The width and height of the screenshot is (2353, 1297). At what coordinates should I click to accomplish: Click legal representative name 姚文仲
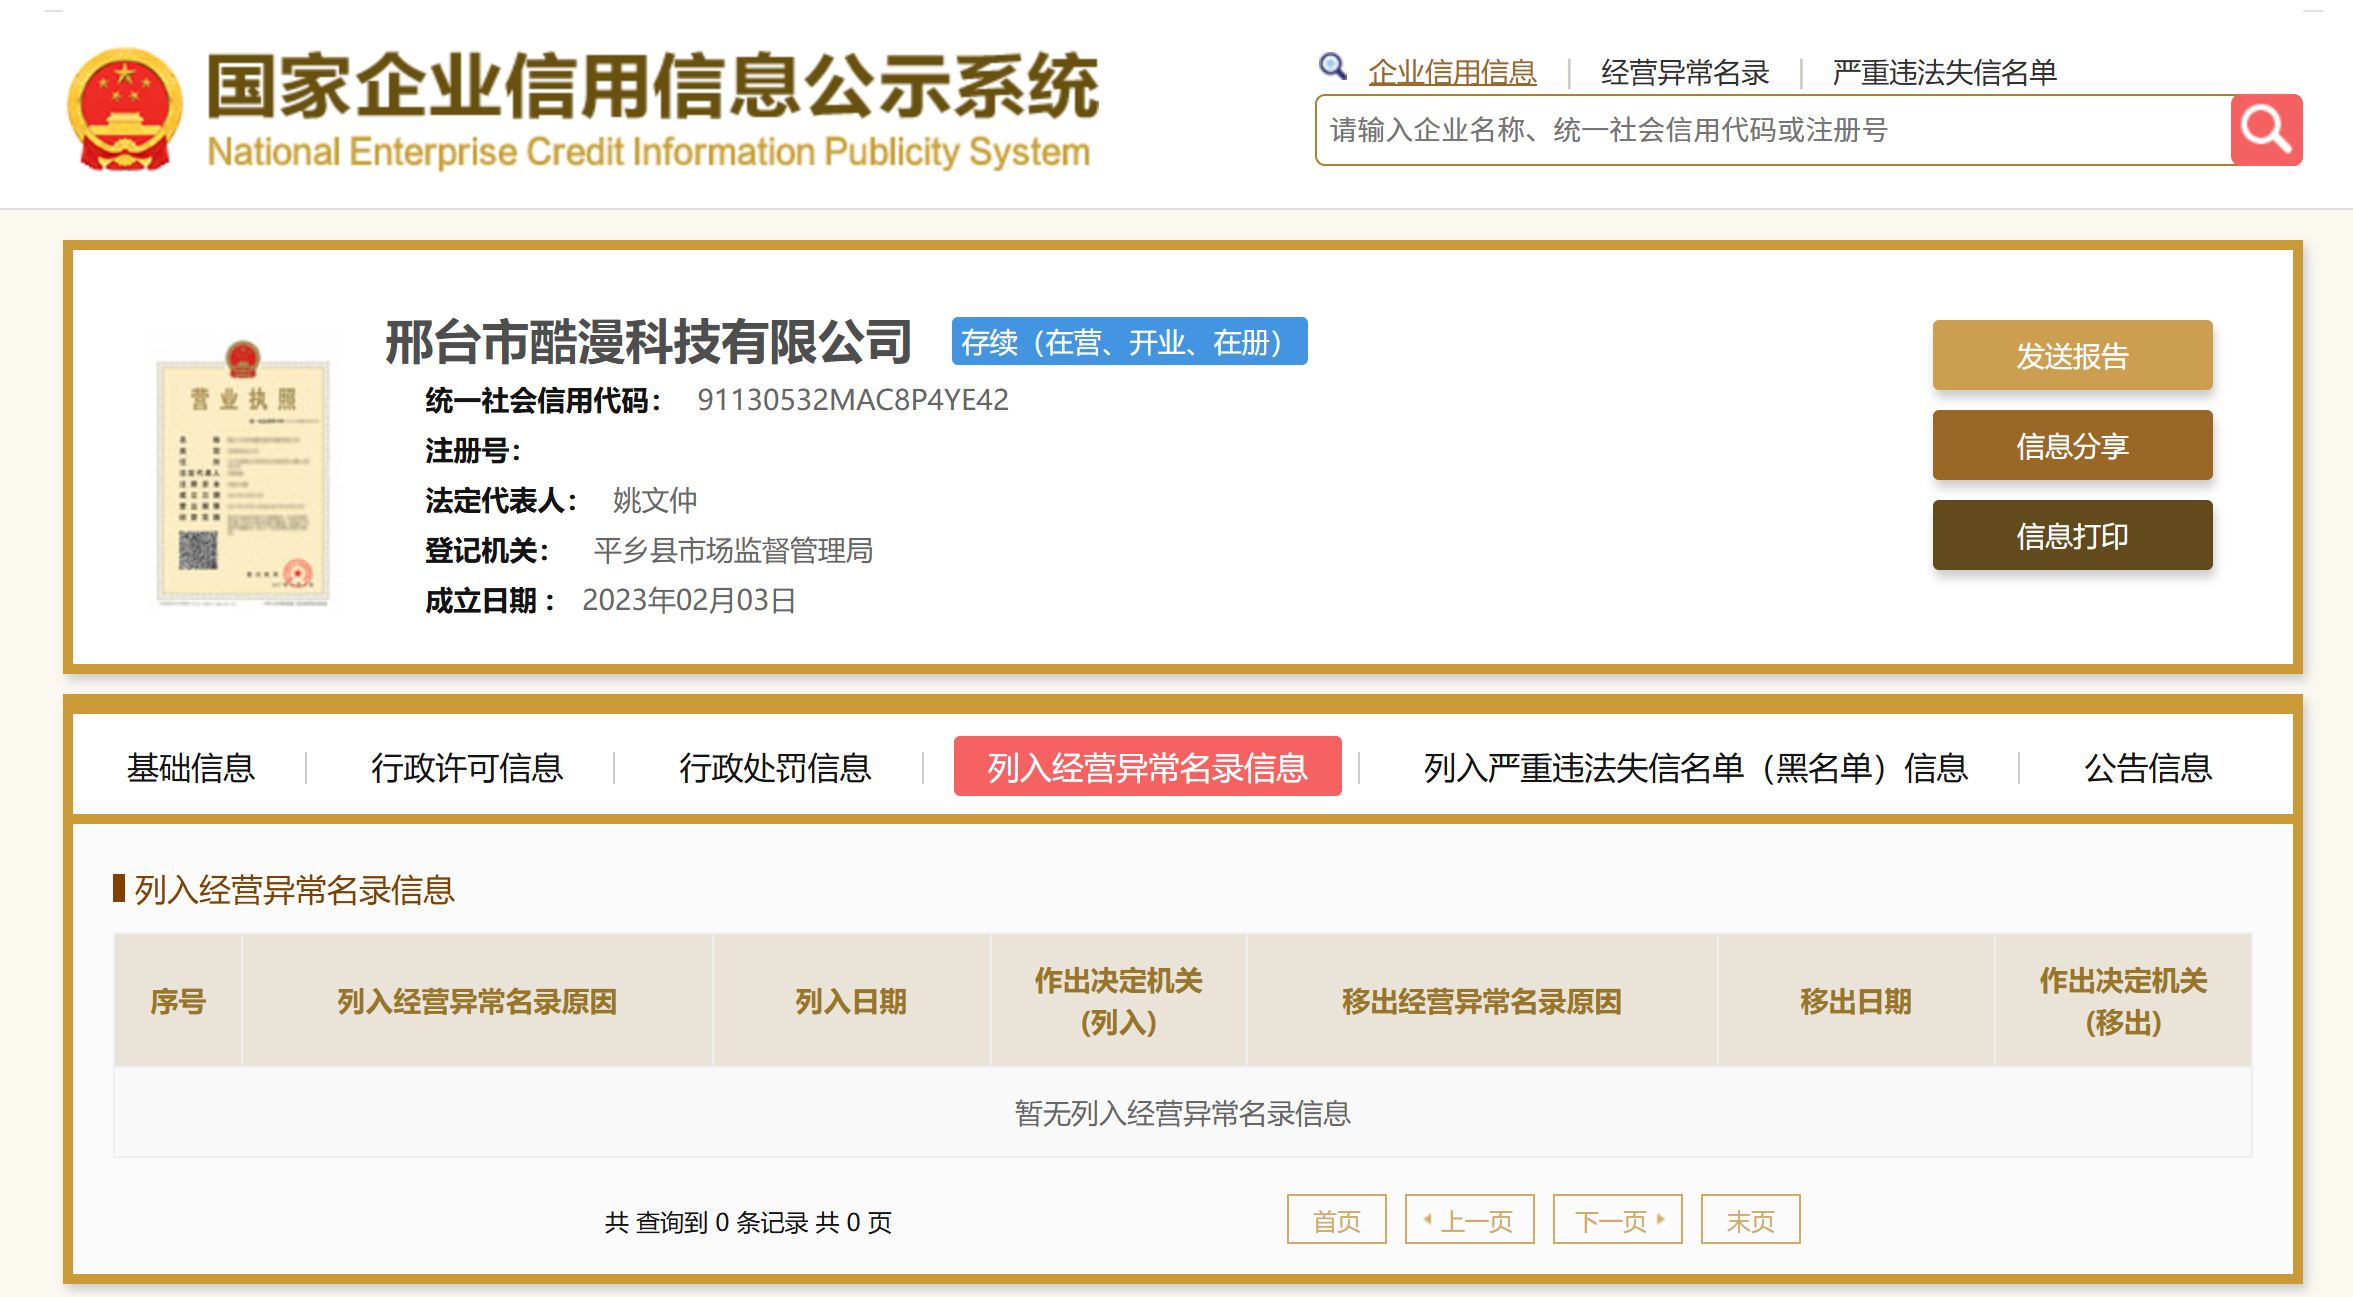(x=655, y=500)
